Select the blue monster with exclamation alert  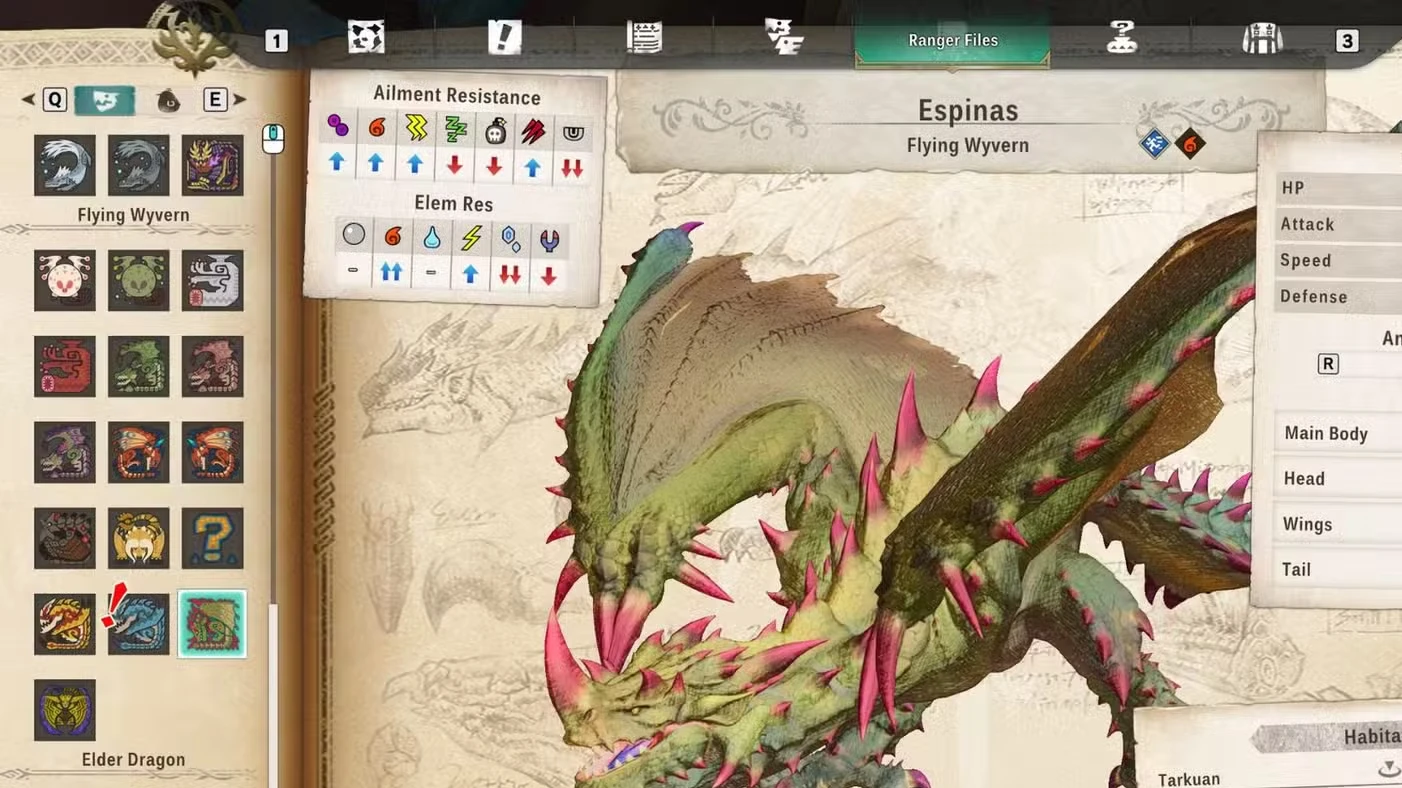tap(139, 624)
